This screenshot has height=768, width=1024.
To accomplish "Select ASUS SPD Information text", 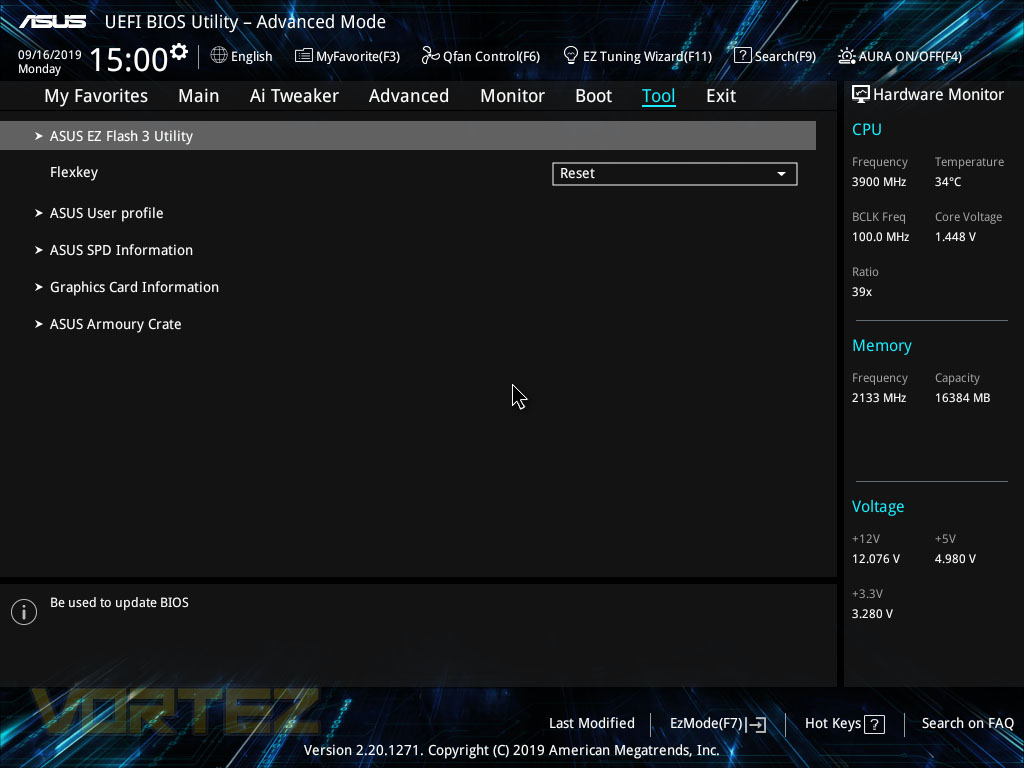I will 121,250.
